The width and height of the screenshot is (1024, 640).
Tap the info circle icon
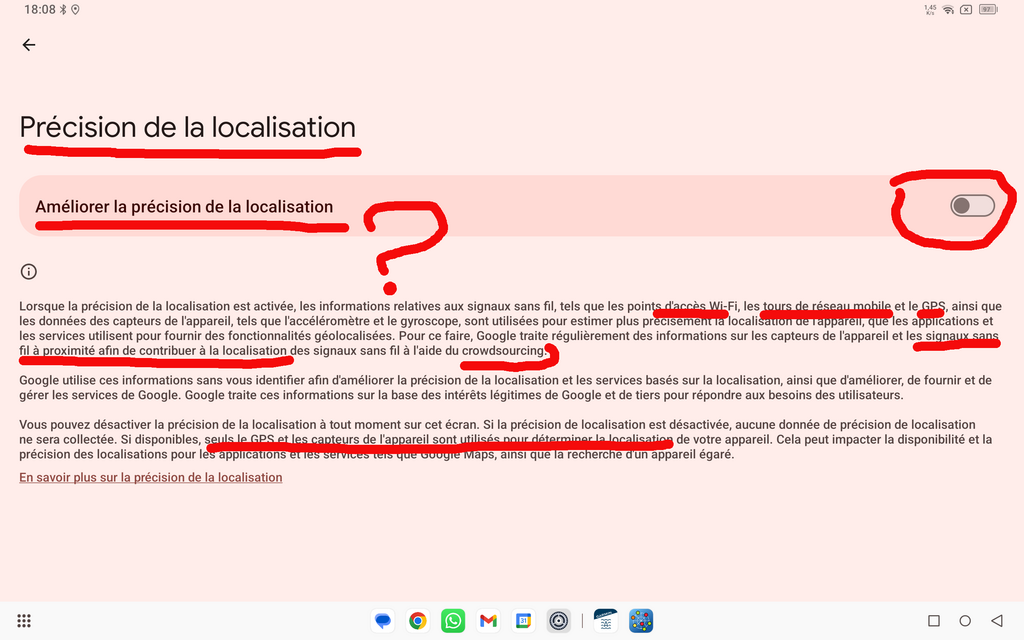coord(29,271)
